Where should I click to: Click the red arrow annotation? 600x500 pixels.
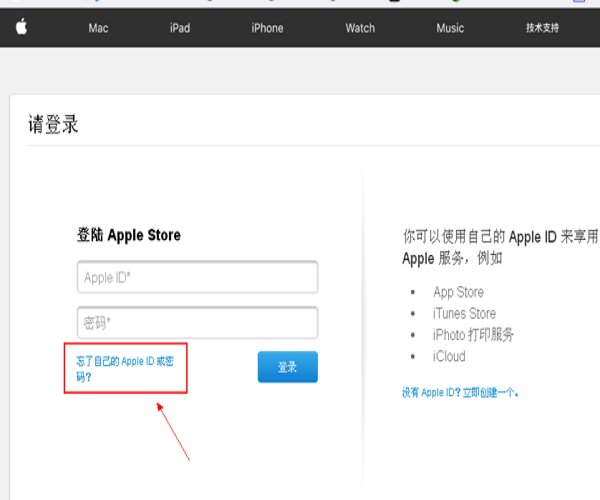click(173, 430)
